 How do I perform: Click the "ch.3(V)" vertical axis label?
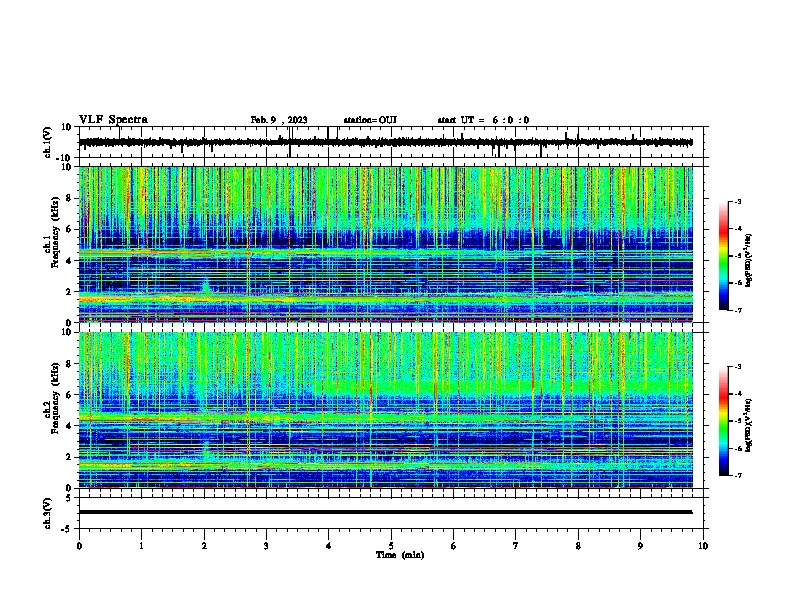coord(47,513)
